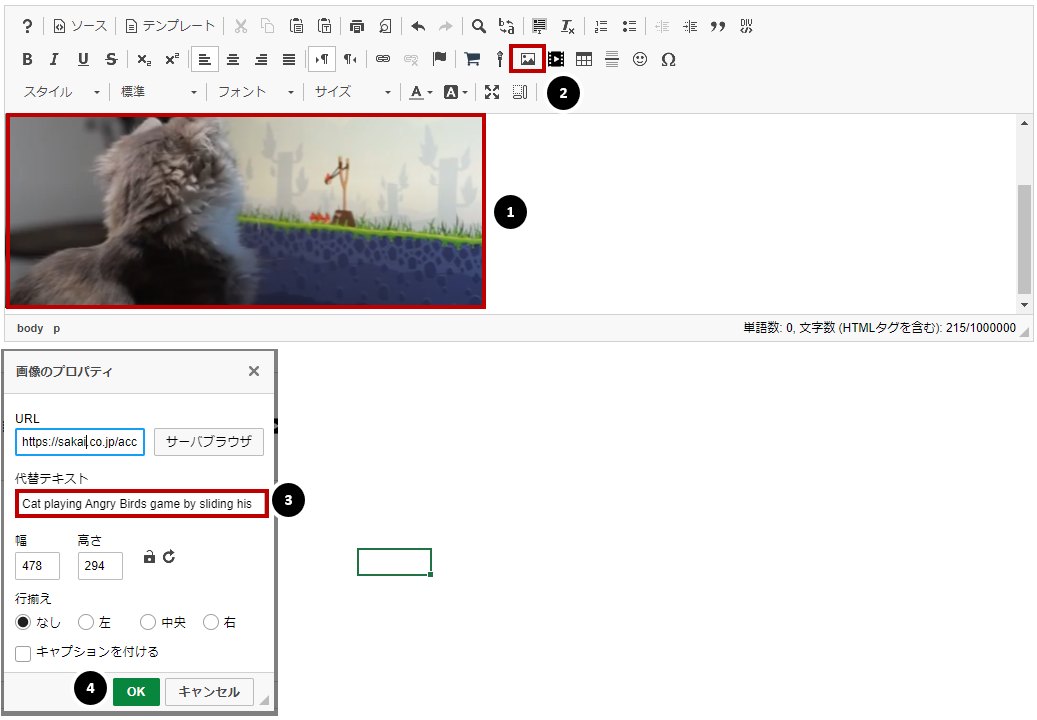The width and height of the screenshot is (1037, 720).
Task: Open the サーバブラウザ server browser
Action: pyautogui.click(x=209, y=442)
